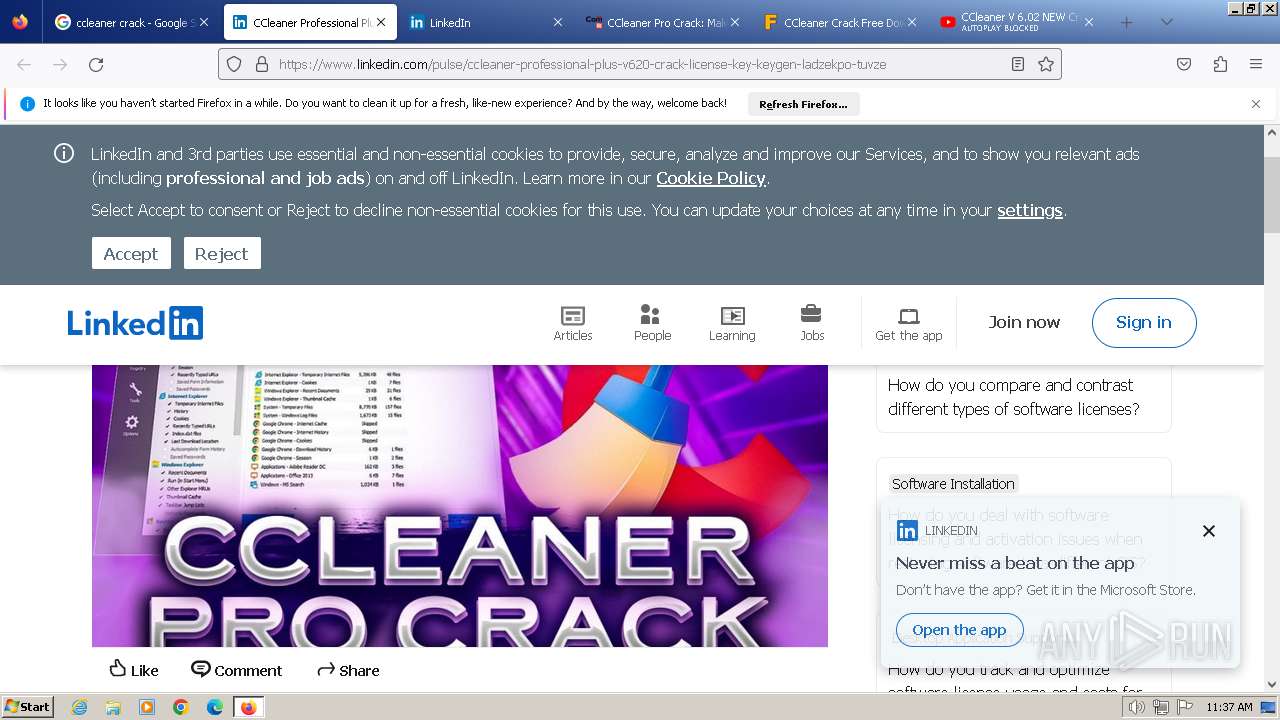Click the Sign in button
The width and height of the screenshot is (1280, 720).
[x=1144, y=322]
